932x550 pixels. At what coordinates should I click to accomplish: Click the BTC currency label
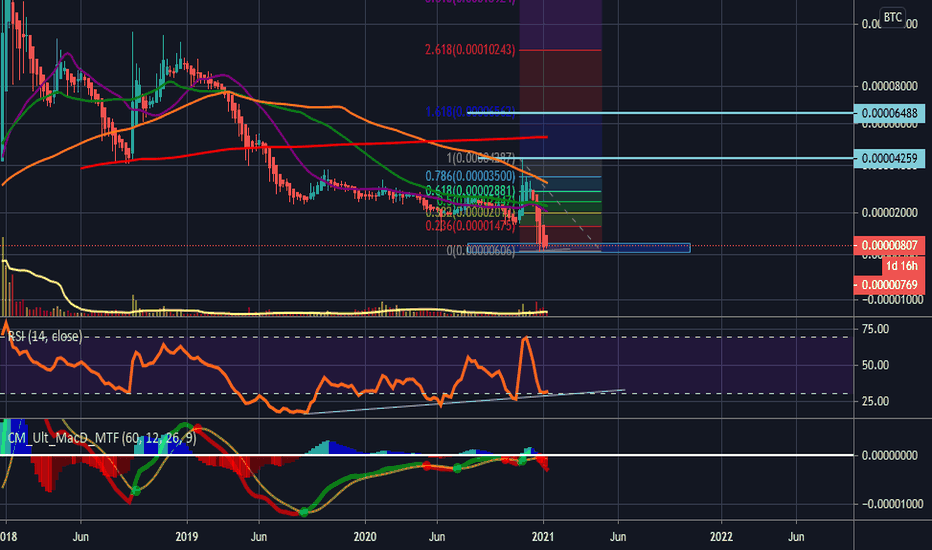pyautogui.click(x=892, y=17)
